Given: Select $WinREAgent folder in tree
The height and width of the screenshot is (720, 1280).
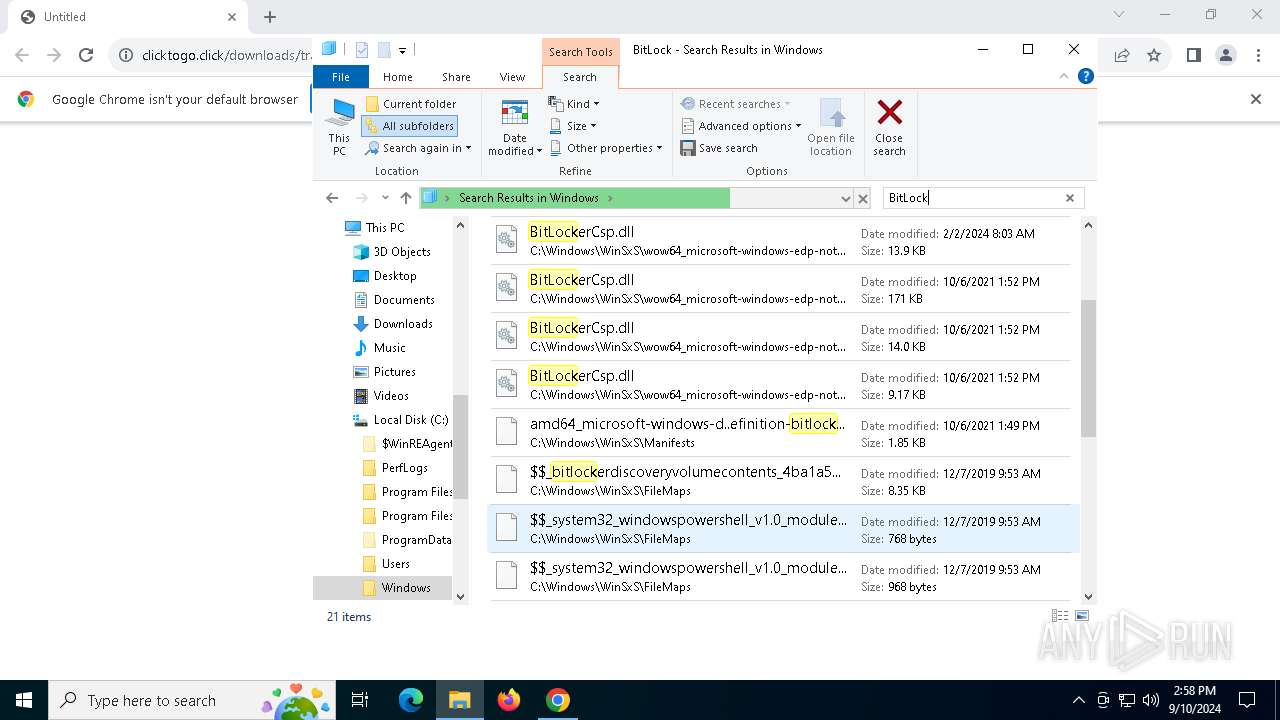Looking at the screenshot, I should pyautogui.click(x=417, y=444).
